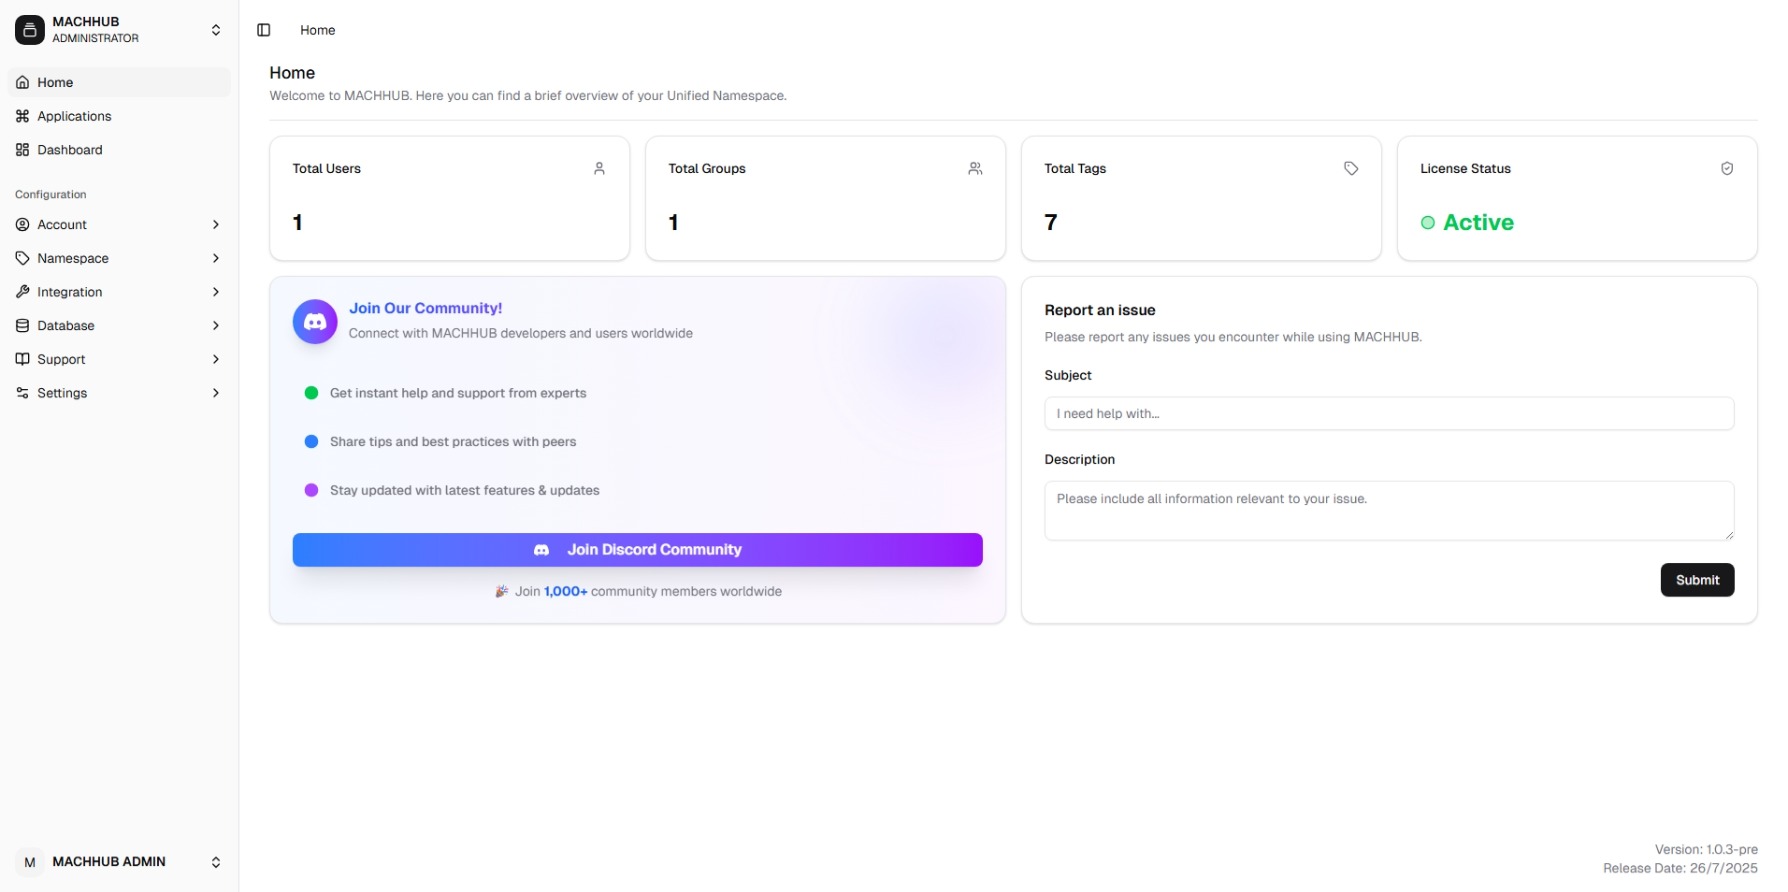Click the Join Our Community! heading
Screen dimensions: 1788x892
click(426, 308)
